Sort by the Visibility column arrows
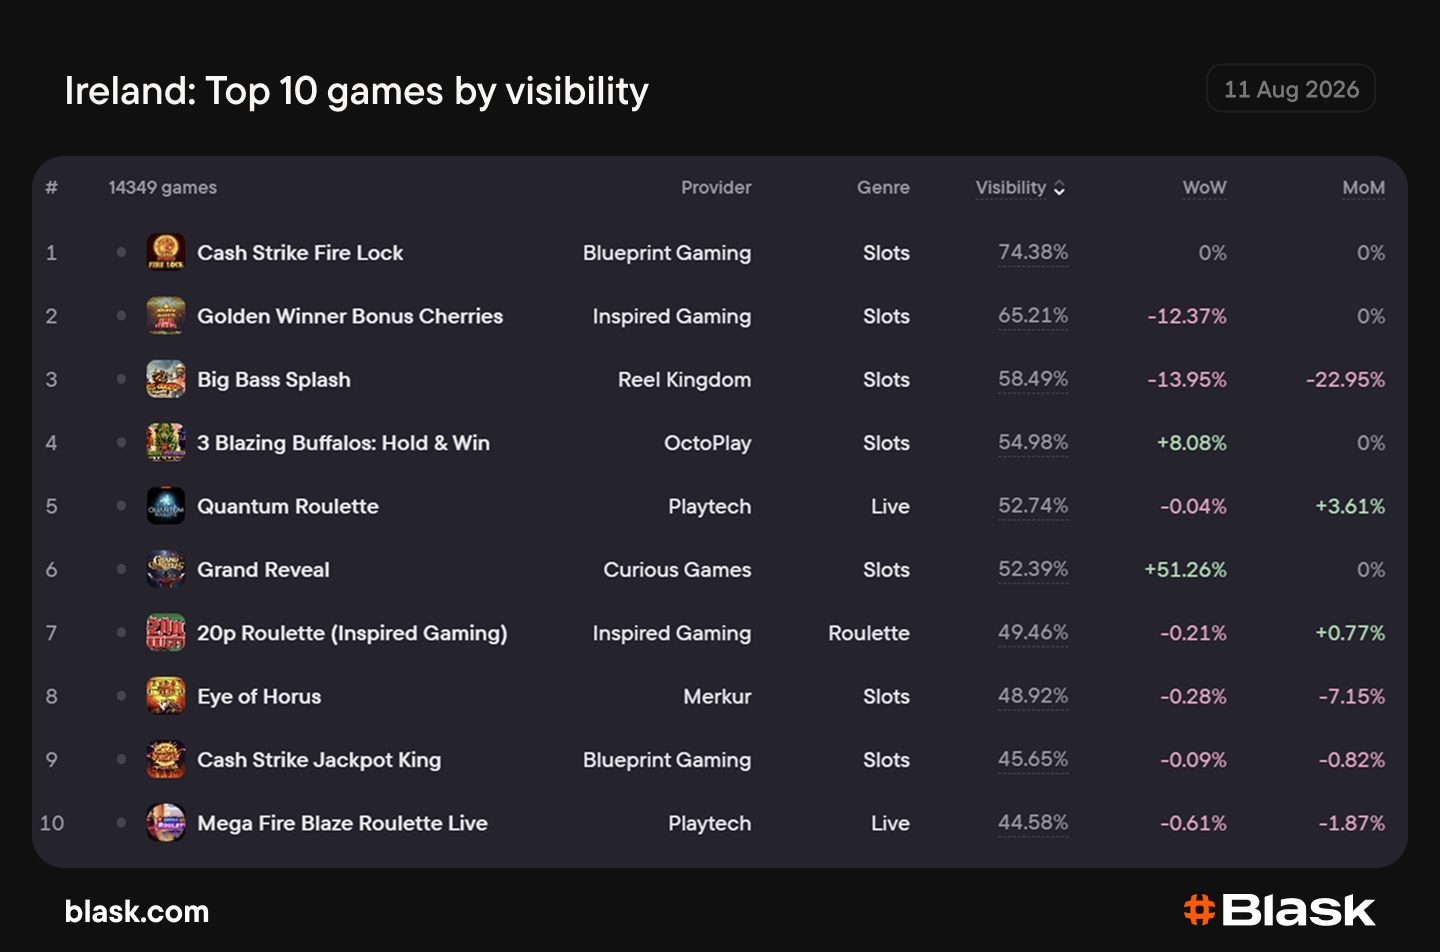The image size is (1440, 952). click(1060, 188)
